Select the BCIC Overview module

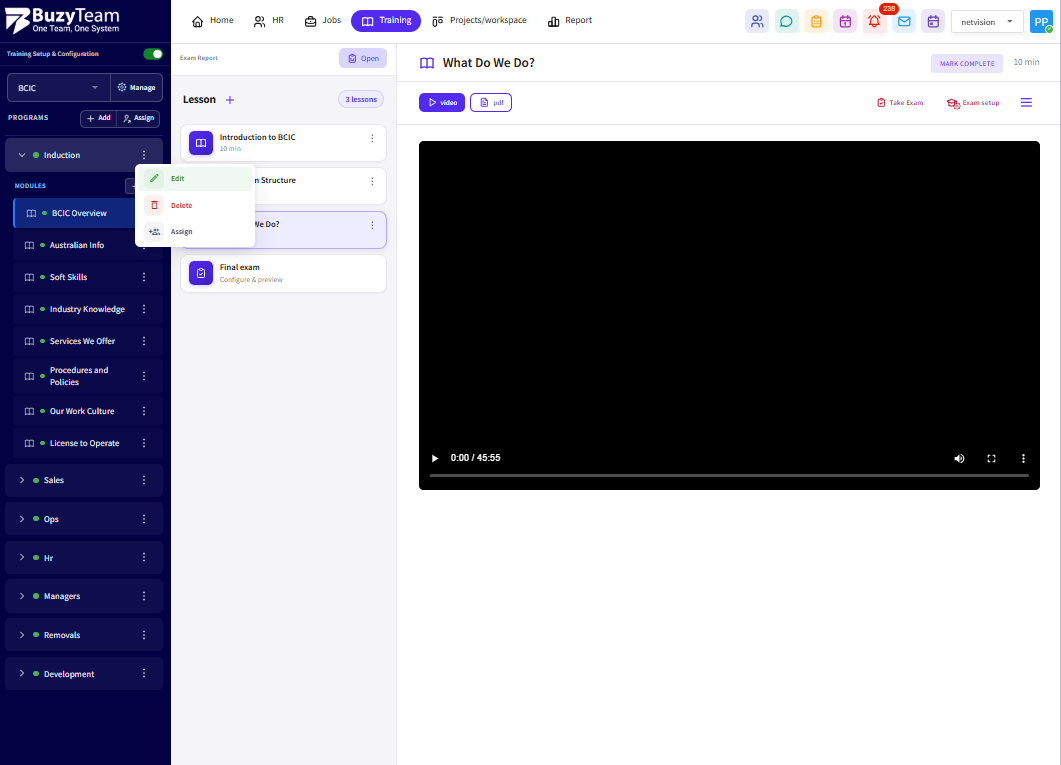(74, 213)
